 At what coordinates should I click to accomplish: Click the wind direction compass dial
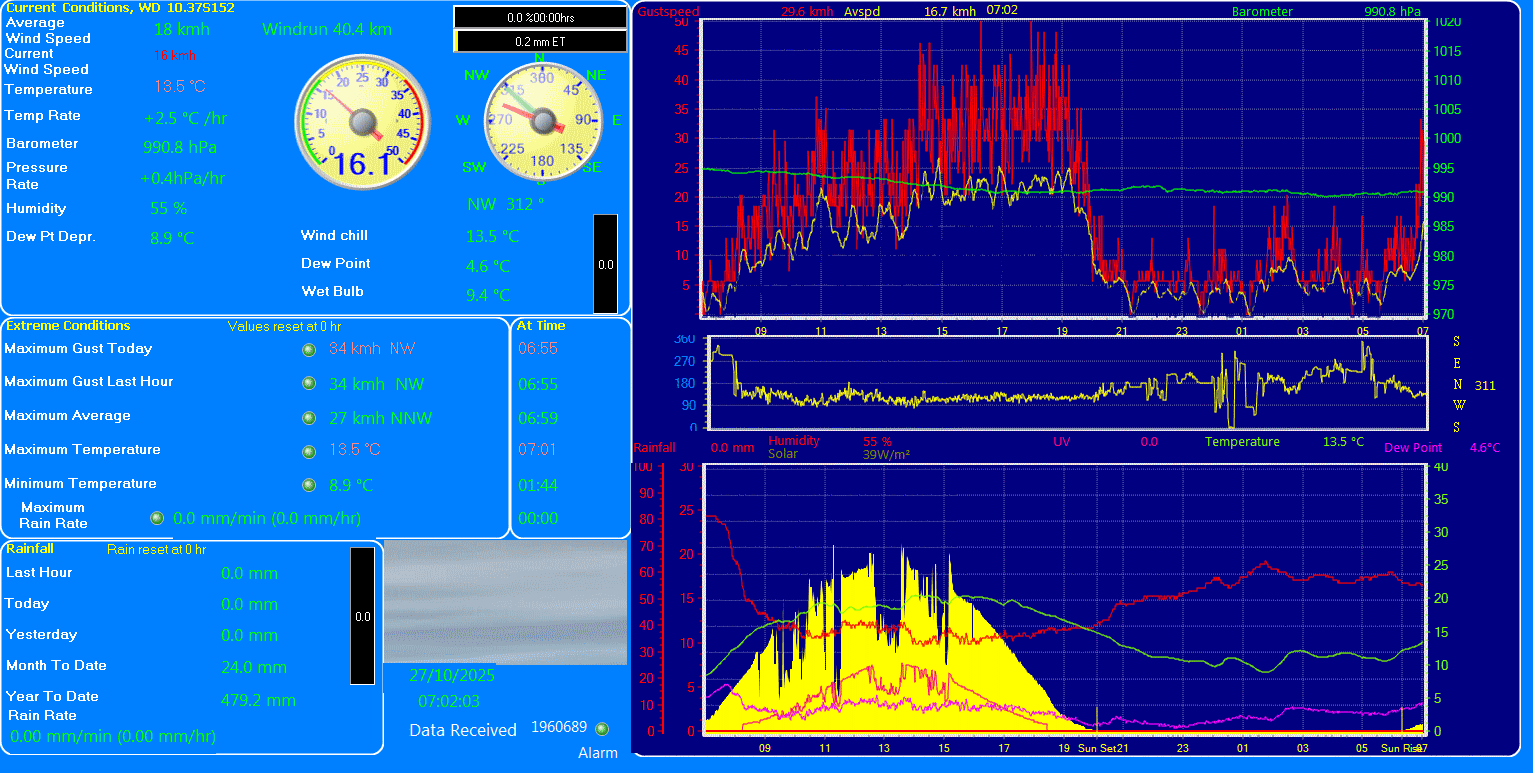pyautogui.click(x=542, y=121)
